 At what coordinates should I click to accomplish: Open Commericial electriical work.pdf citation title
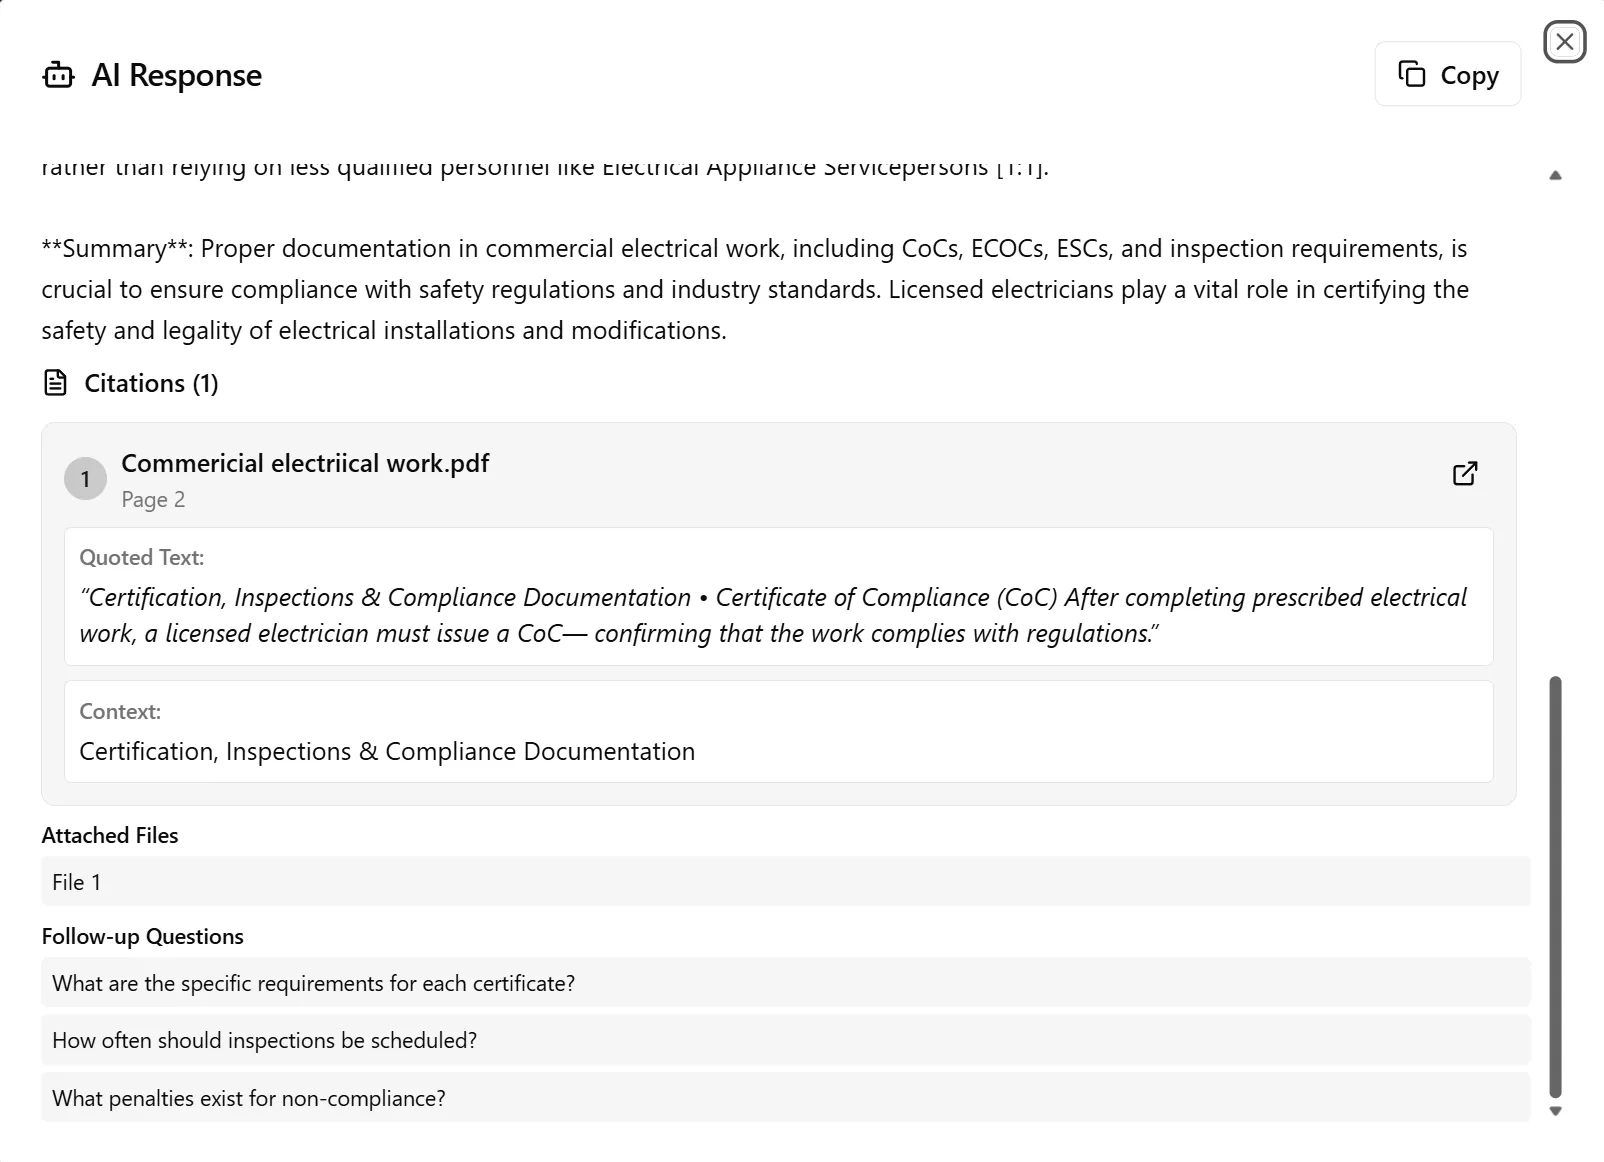tap(305, 463)
